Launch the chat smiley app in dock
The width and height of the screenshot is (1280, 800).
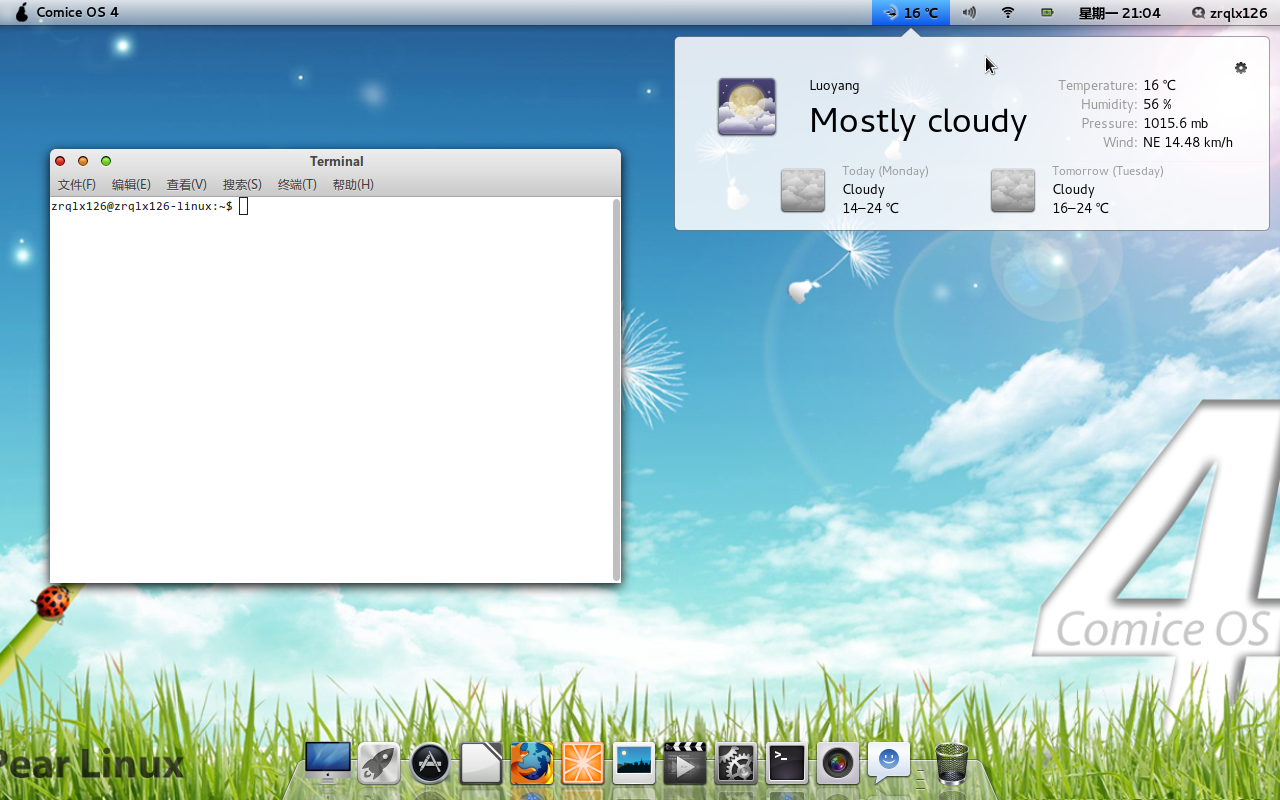point(888,764)
